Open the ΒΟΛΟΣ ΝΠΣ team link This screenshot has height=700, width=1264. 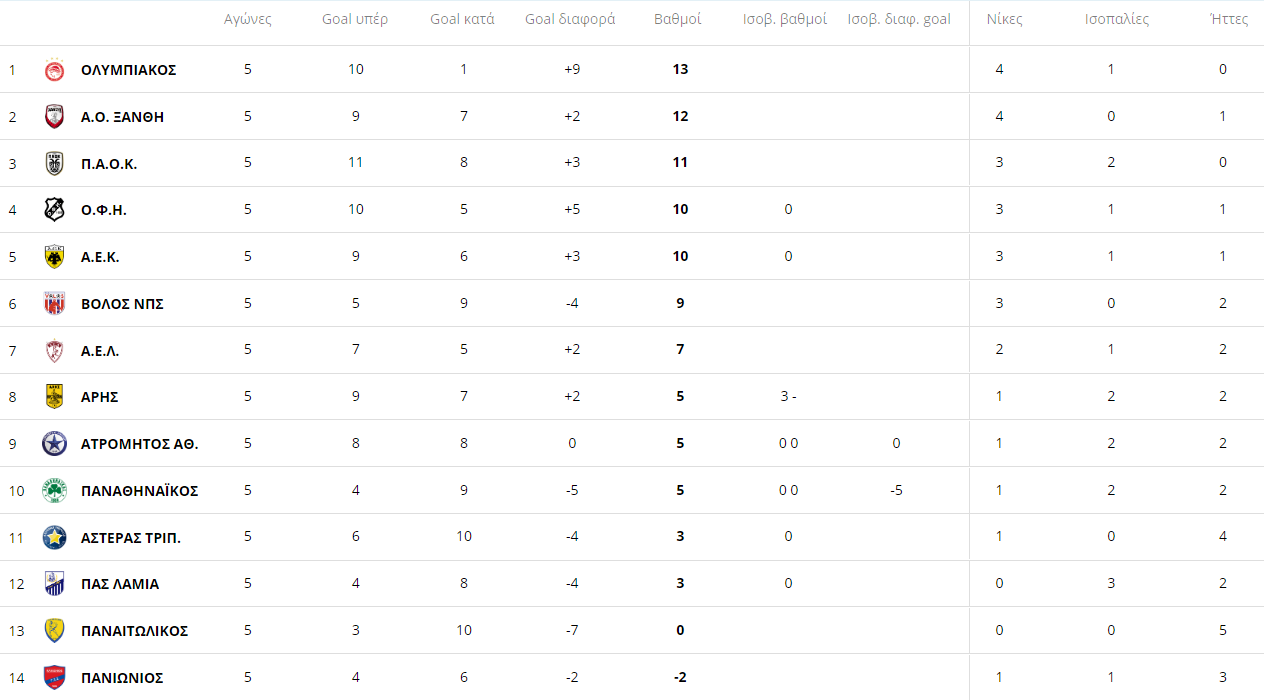pyautogui.click(x=122, y=304)
